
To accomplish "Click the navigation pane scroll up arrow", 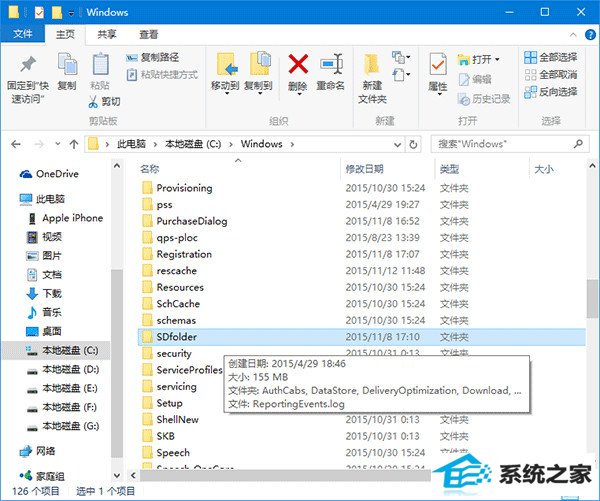I will coord(117,166).
